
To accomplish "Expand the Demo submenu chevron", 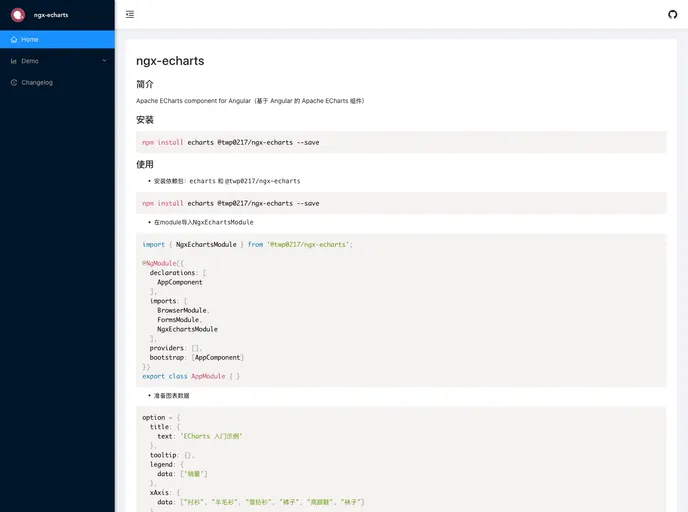I will [x=104, y=61].
